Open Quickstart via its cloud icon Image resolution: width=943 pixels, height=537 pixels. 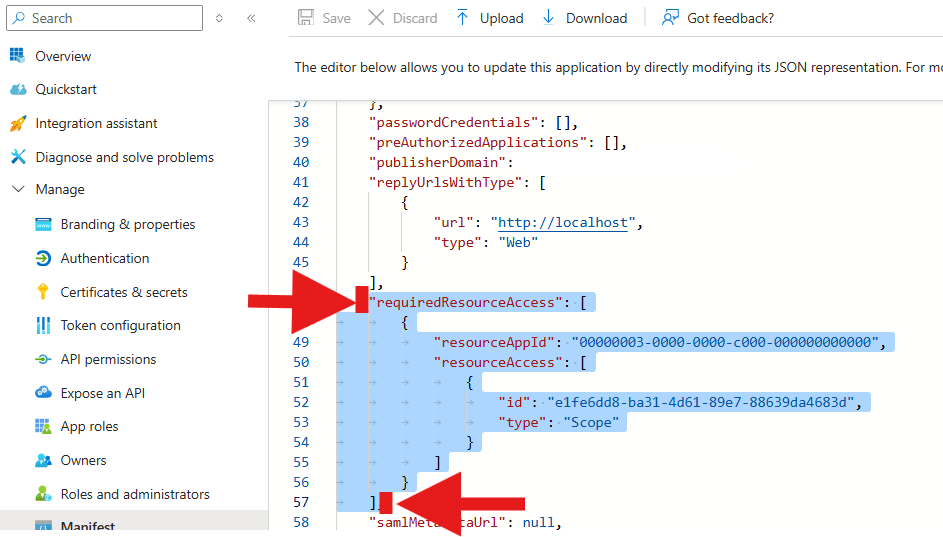17,90
